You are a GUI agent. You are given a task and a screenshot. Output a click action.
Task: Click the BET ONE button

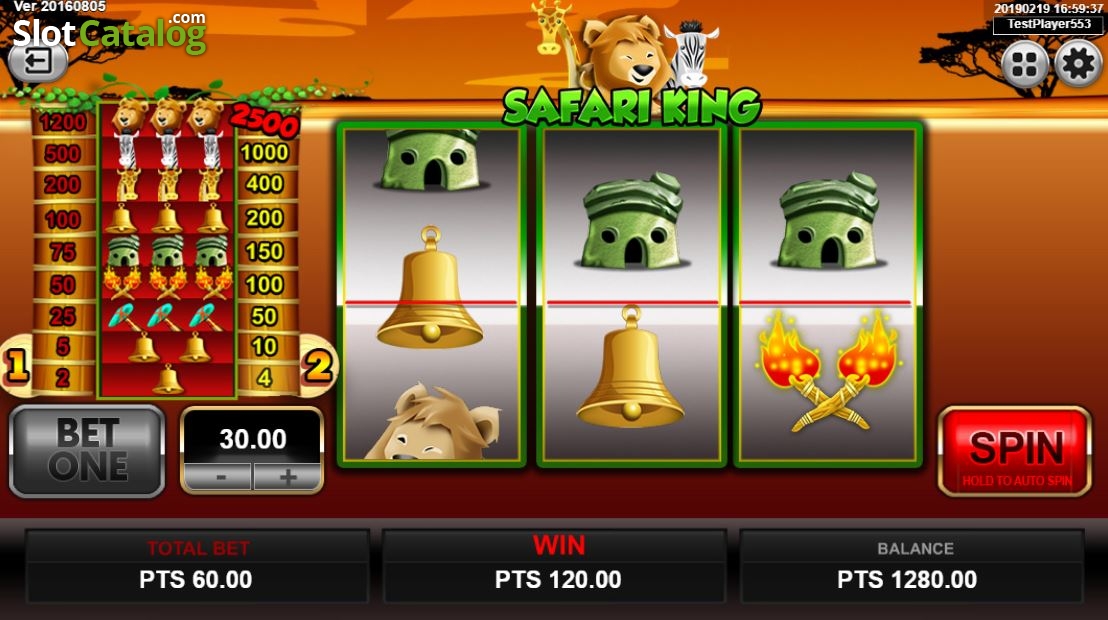[87, 451]
